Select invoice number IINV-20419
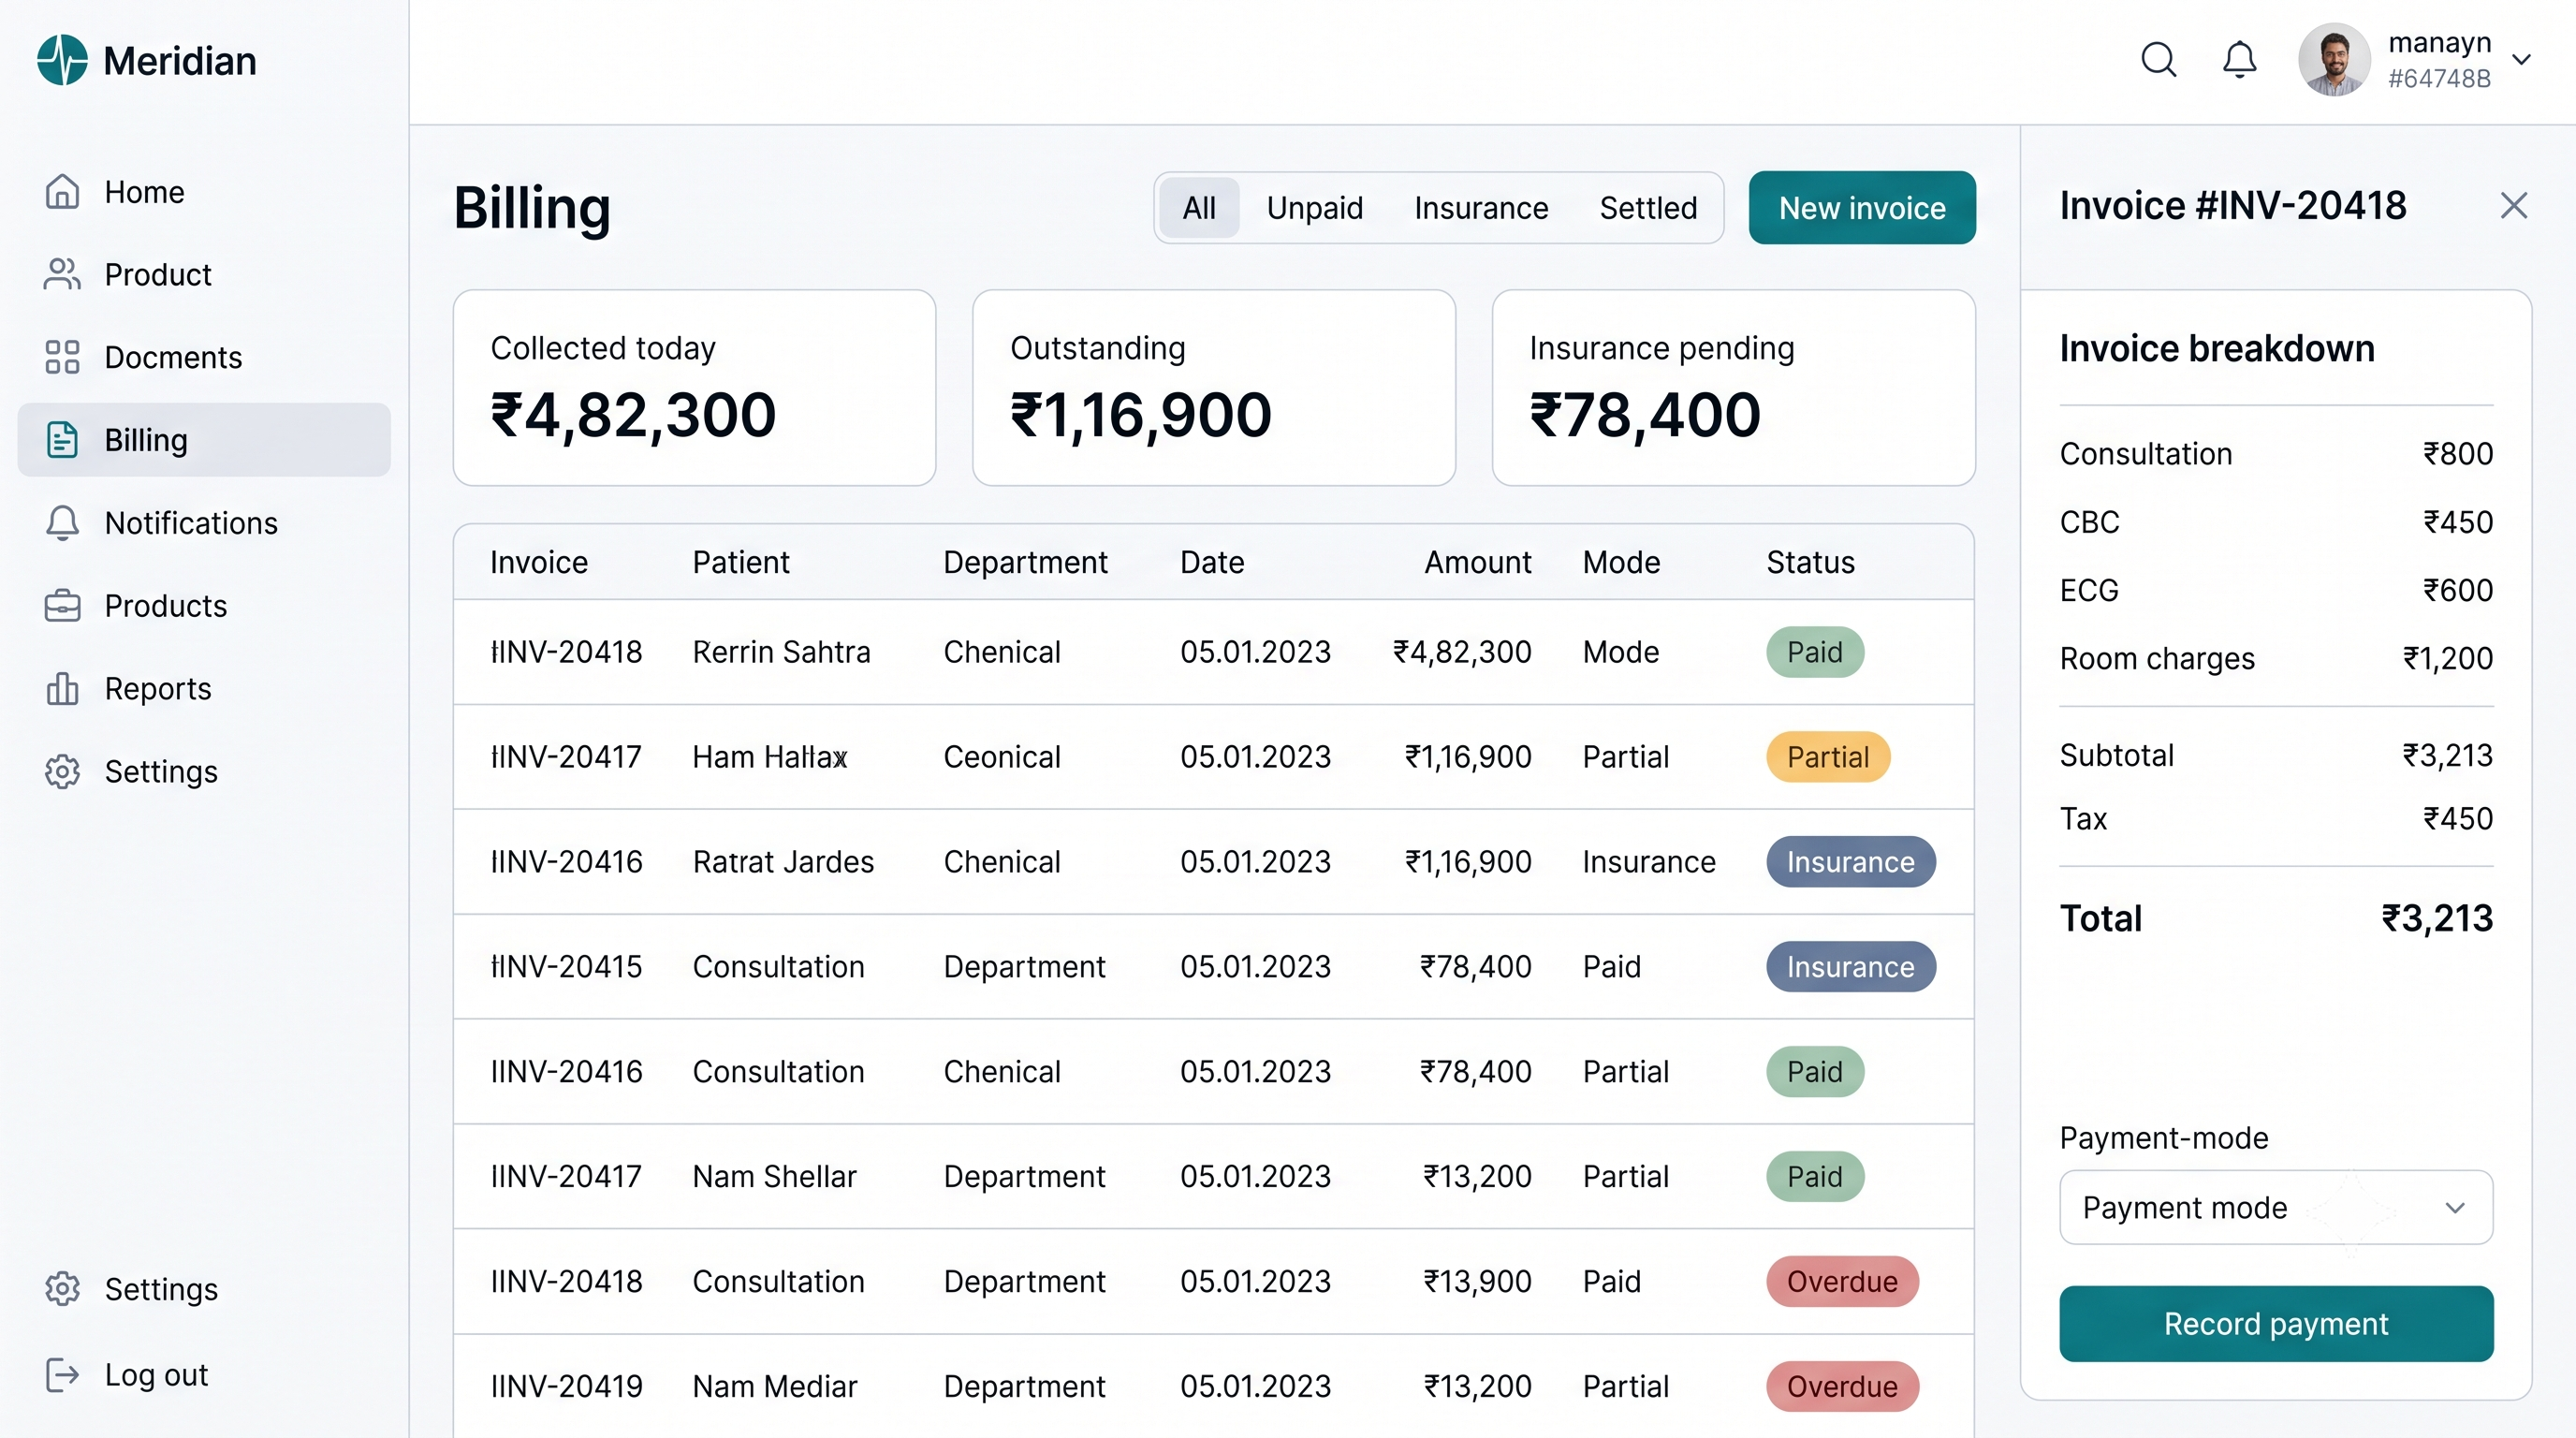The image size is (2576, 1438). tap(566, 1387)
